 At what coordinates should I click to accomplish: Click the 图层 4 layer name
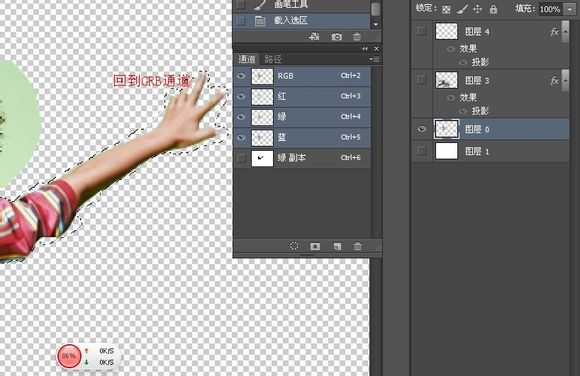click(477, 32)
